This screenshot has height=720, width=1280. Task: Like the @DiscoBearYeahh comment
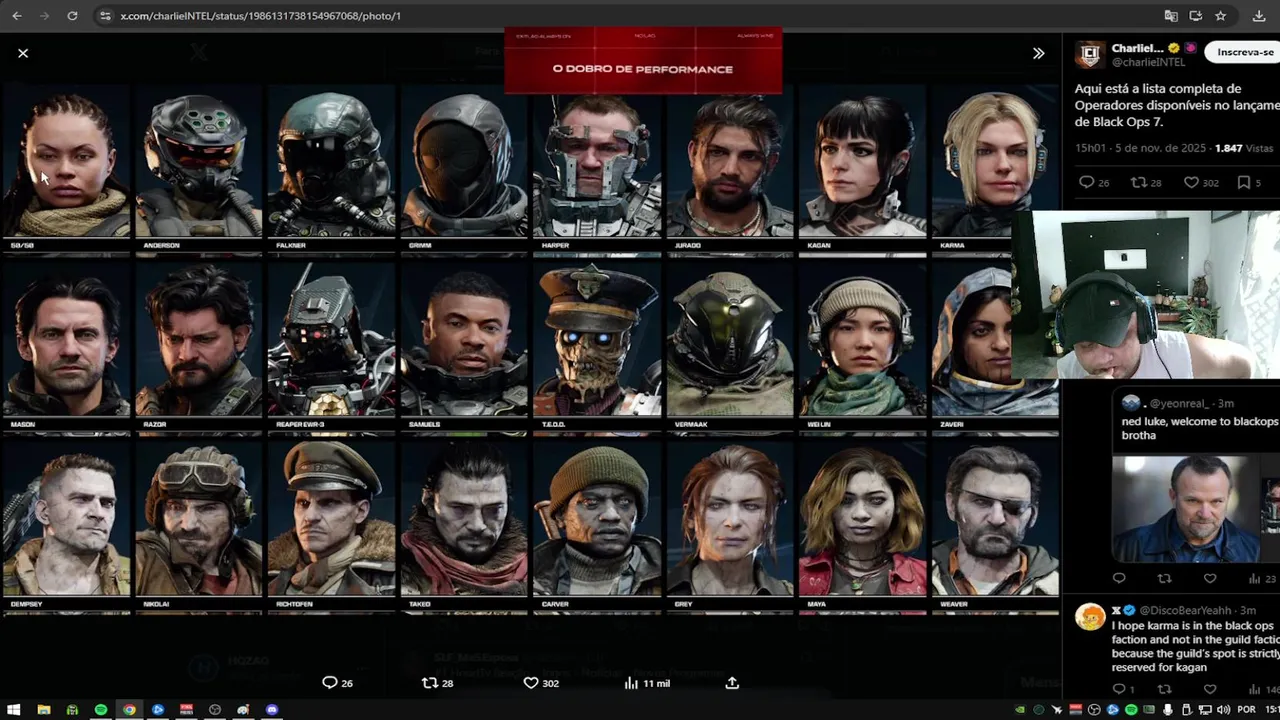pyautogui.click(x=1210, y=689)
